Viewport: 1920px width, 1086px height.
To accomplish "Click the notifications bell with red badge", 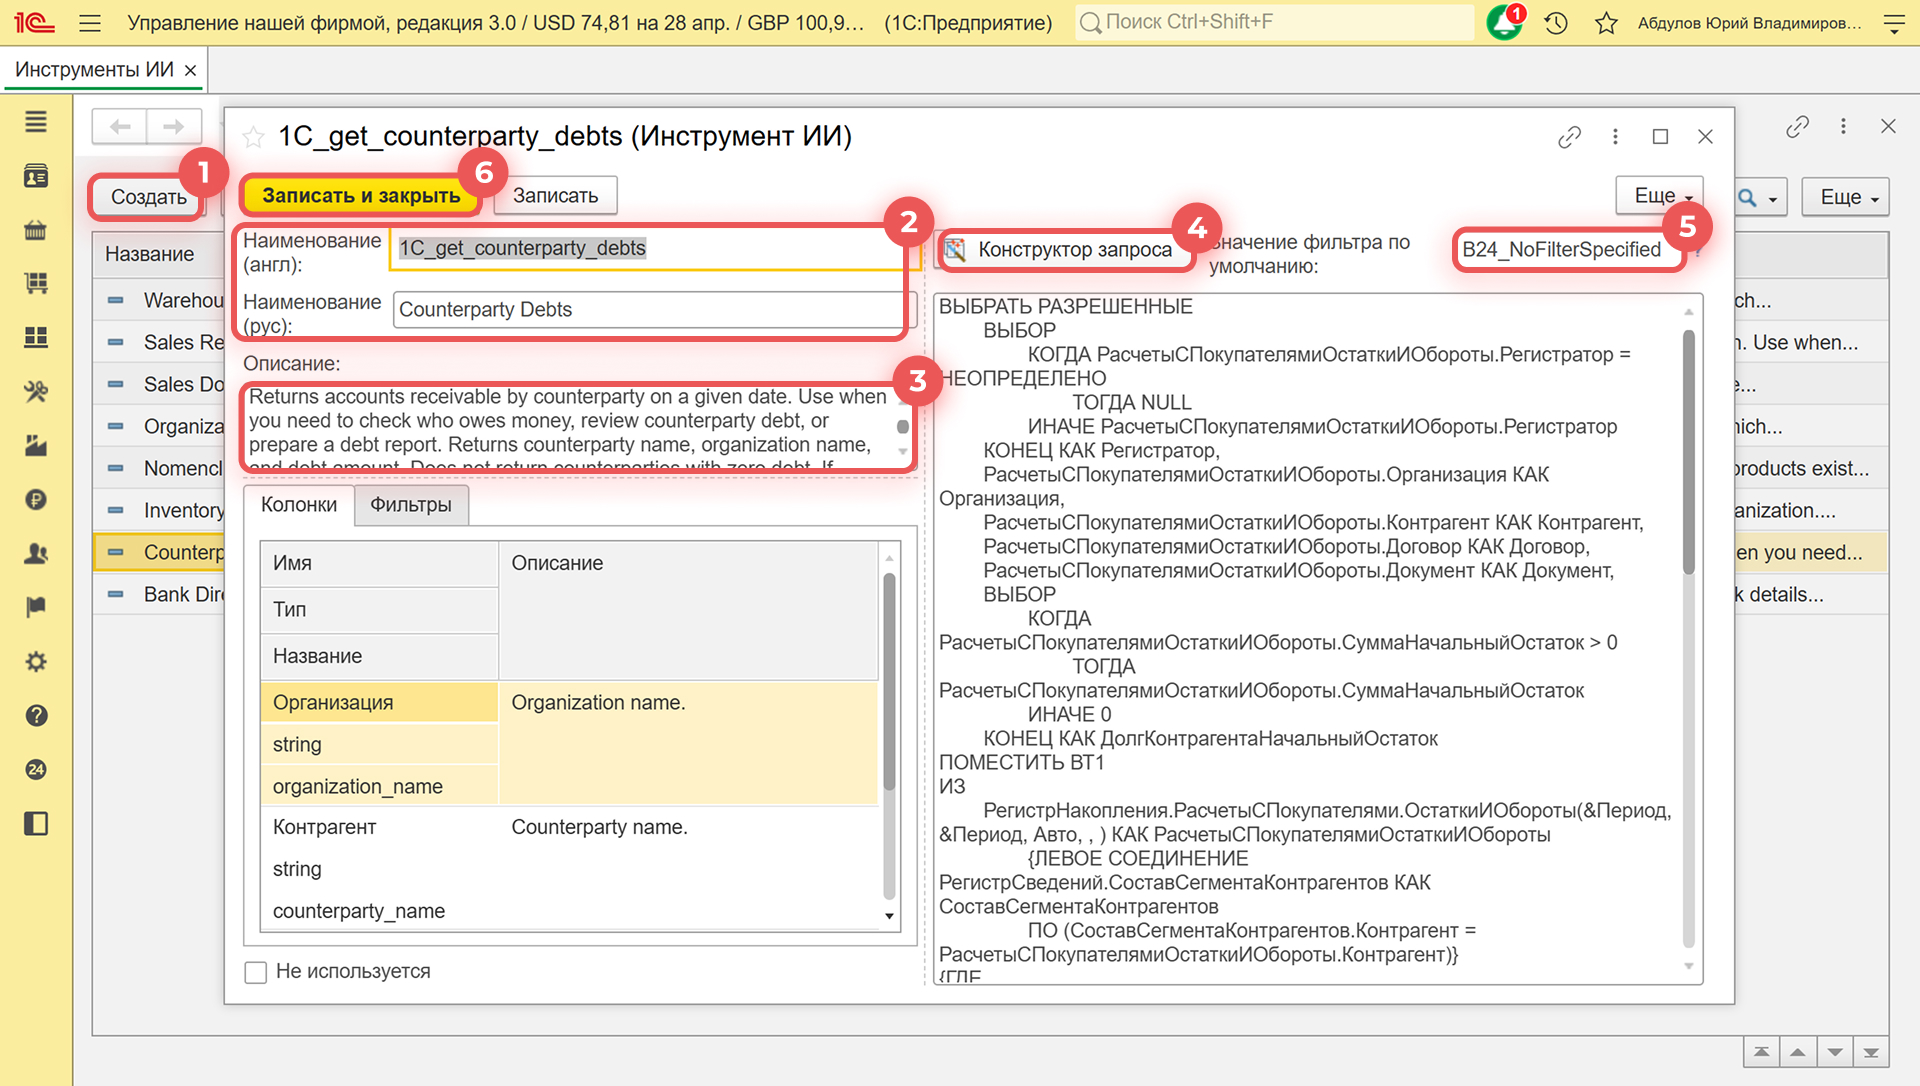I will pos(1504,23).
